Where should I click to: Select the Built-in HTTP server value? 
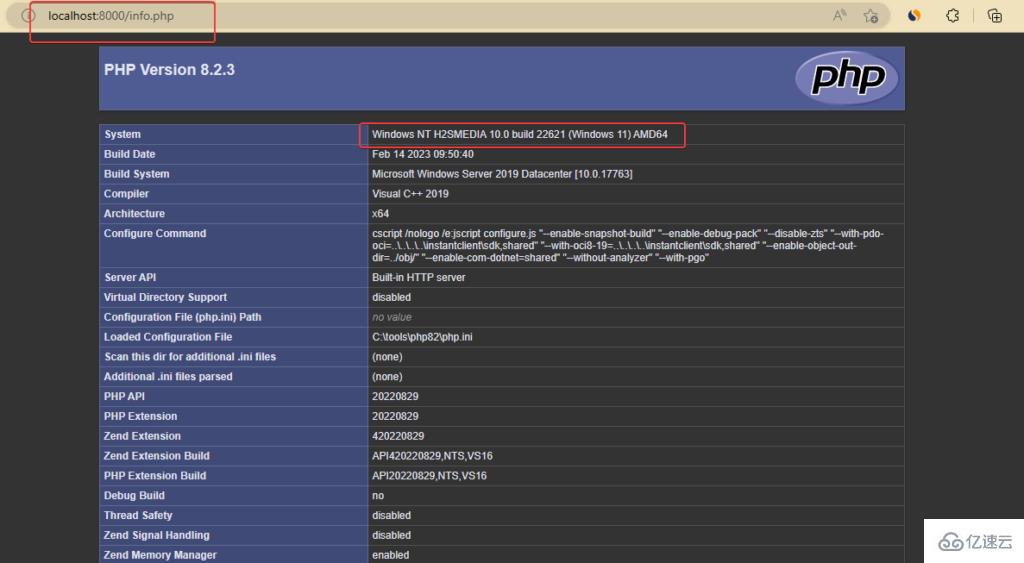tap(419, 278)
